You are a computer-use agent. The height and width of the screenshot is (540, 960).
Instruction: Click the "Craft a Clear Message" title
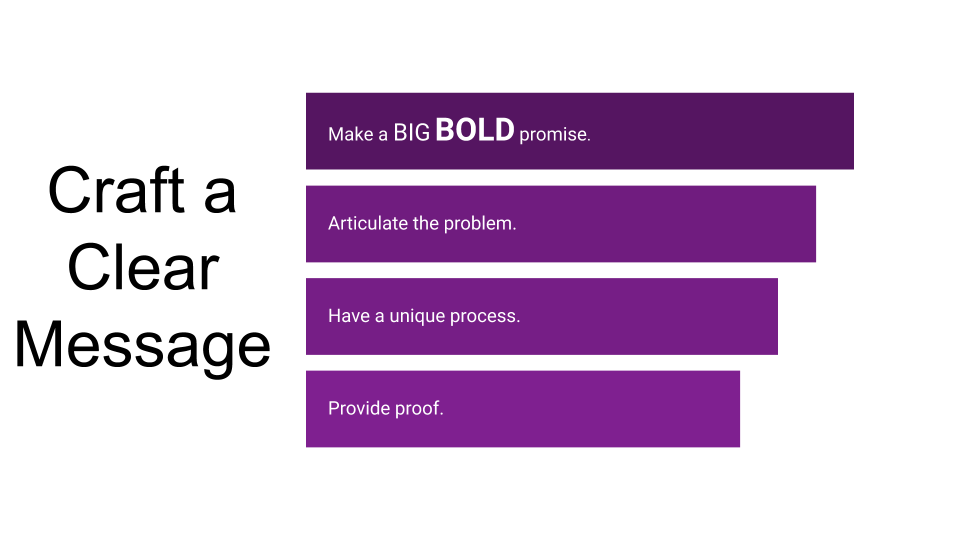(x=142, y=268)
